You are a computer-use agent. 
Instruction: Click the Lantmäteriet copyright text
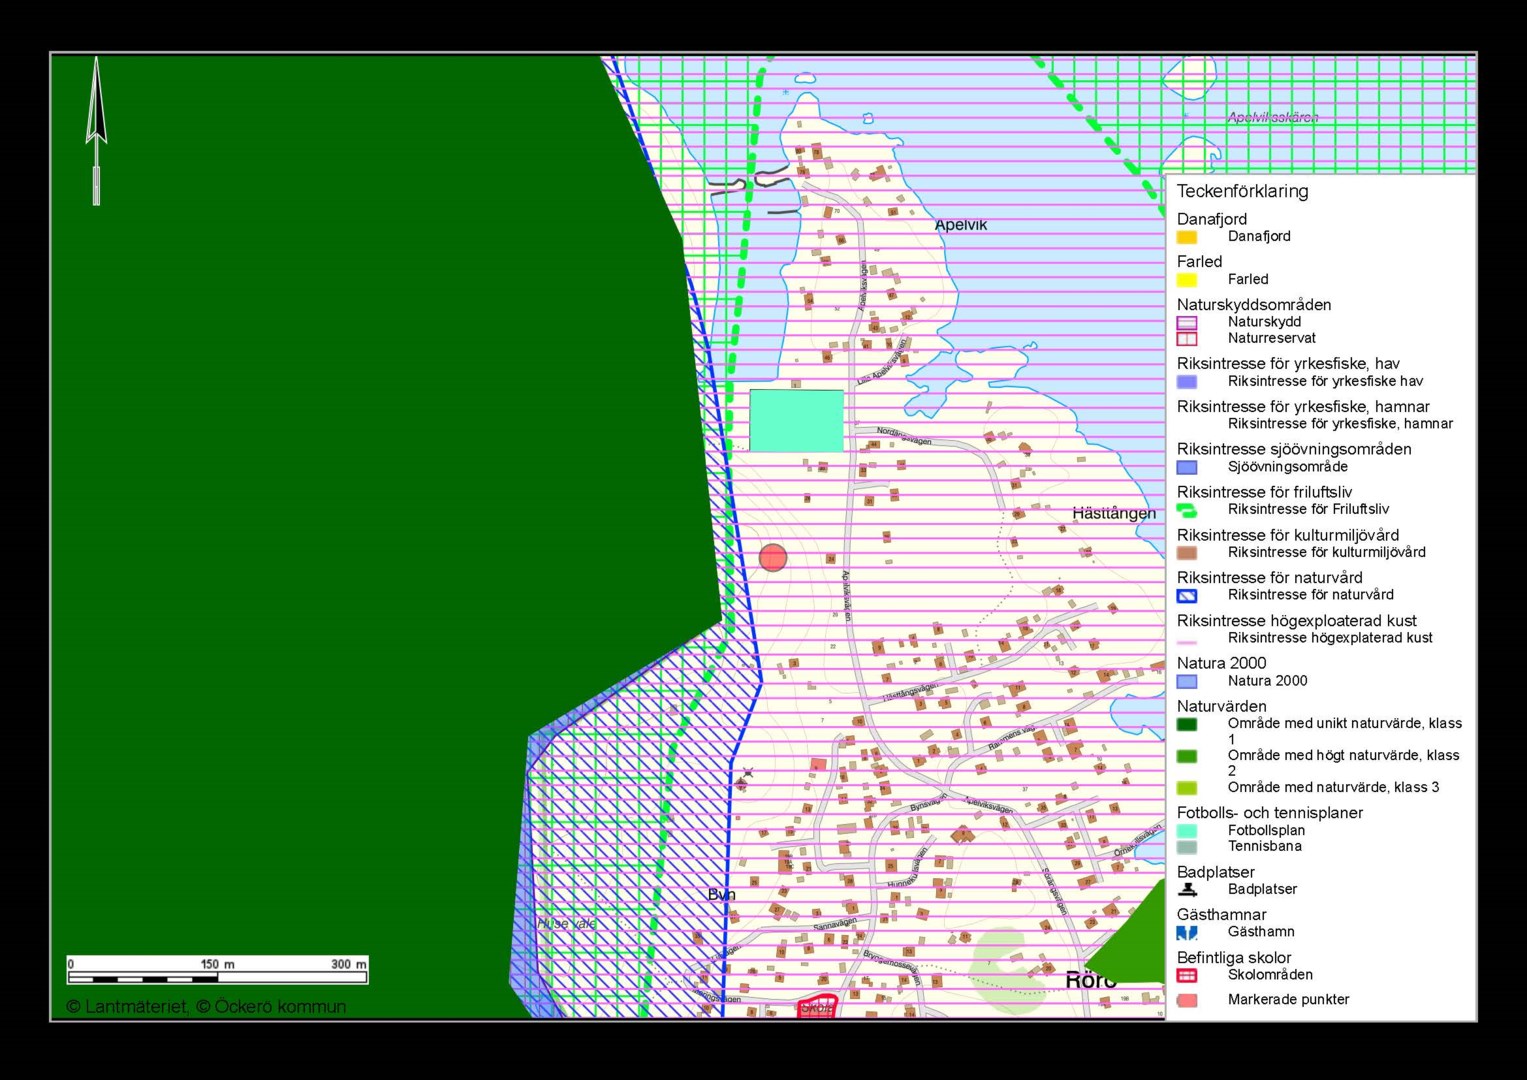tap(206, 1007)
